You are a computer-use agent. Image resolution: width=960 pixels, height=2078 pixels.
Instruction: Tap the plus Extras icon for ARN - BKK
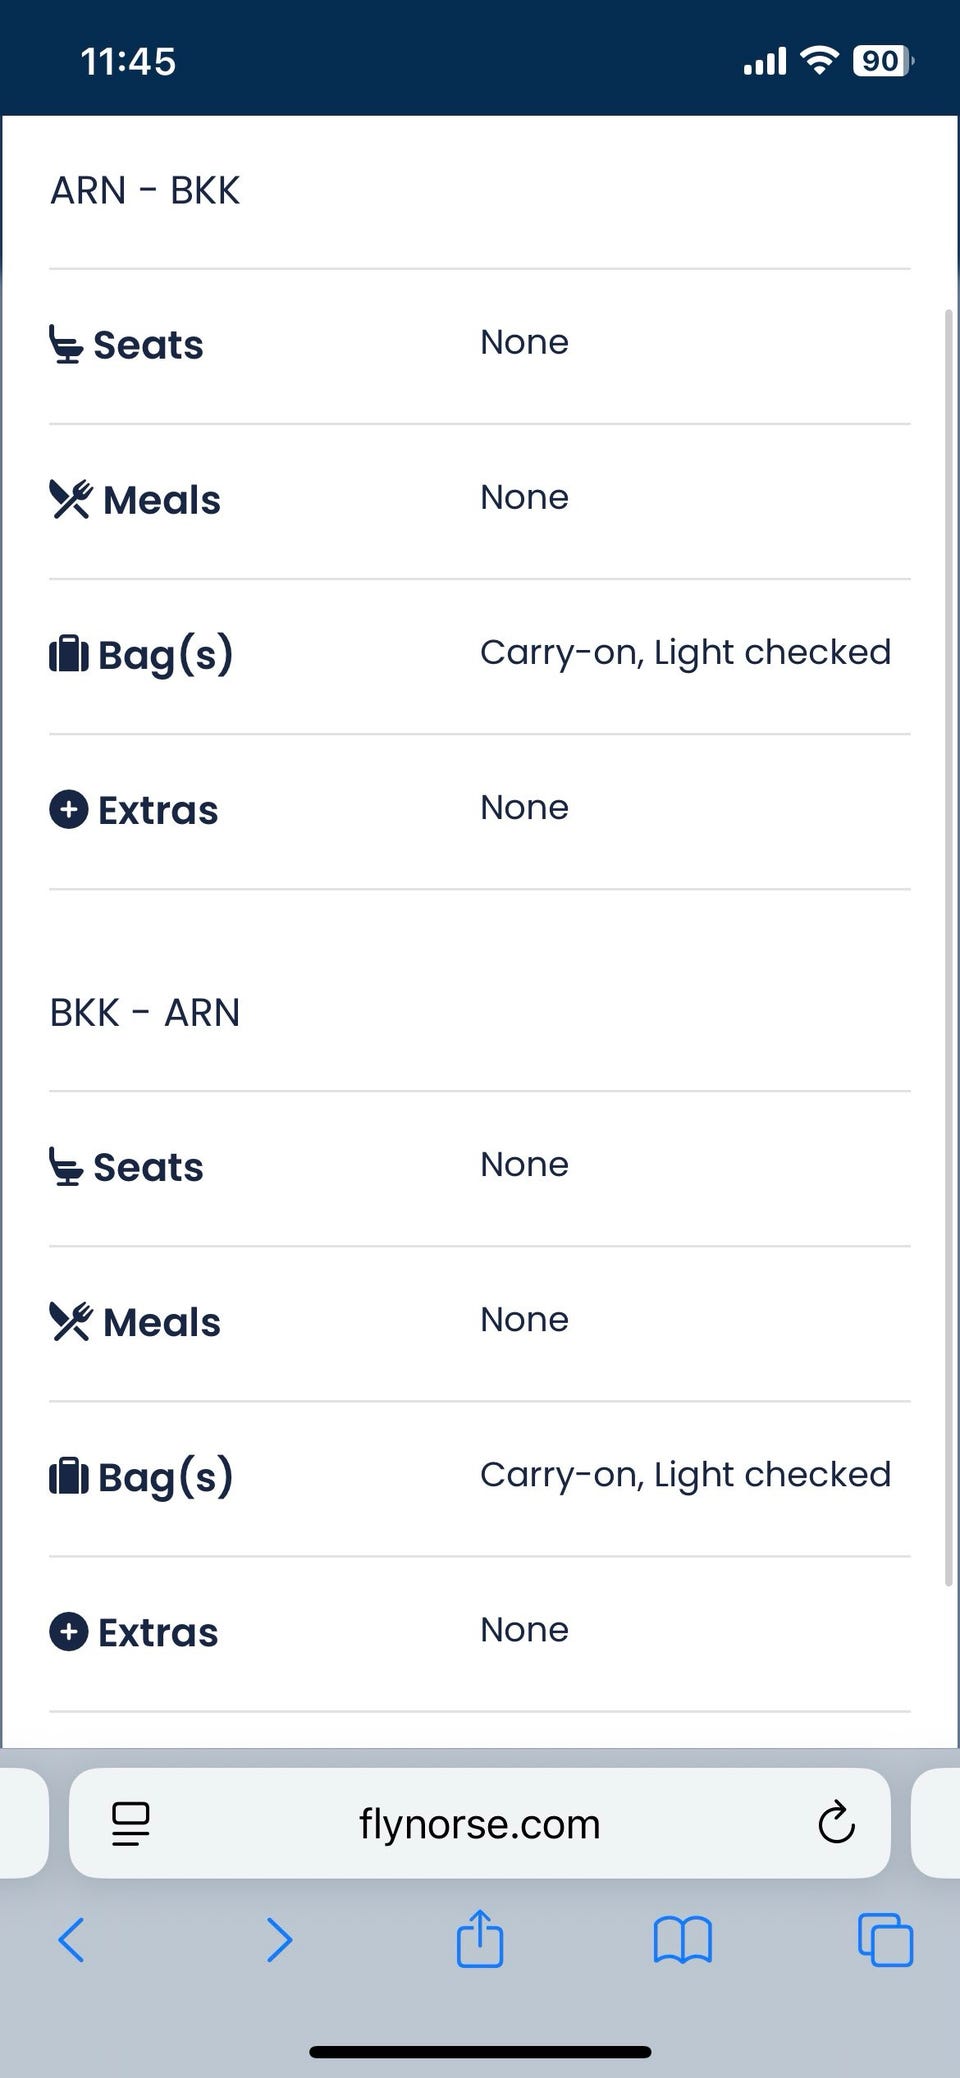coord(68,809)
